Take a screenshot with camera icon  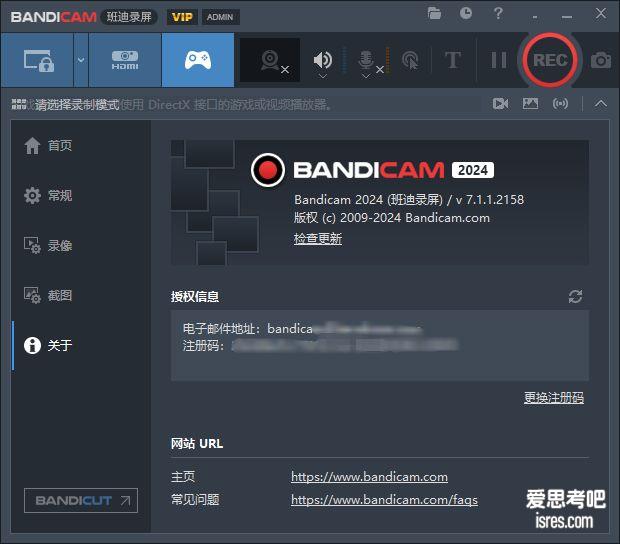pyautogui.click(x=601, y=60)
